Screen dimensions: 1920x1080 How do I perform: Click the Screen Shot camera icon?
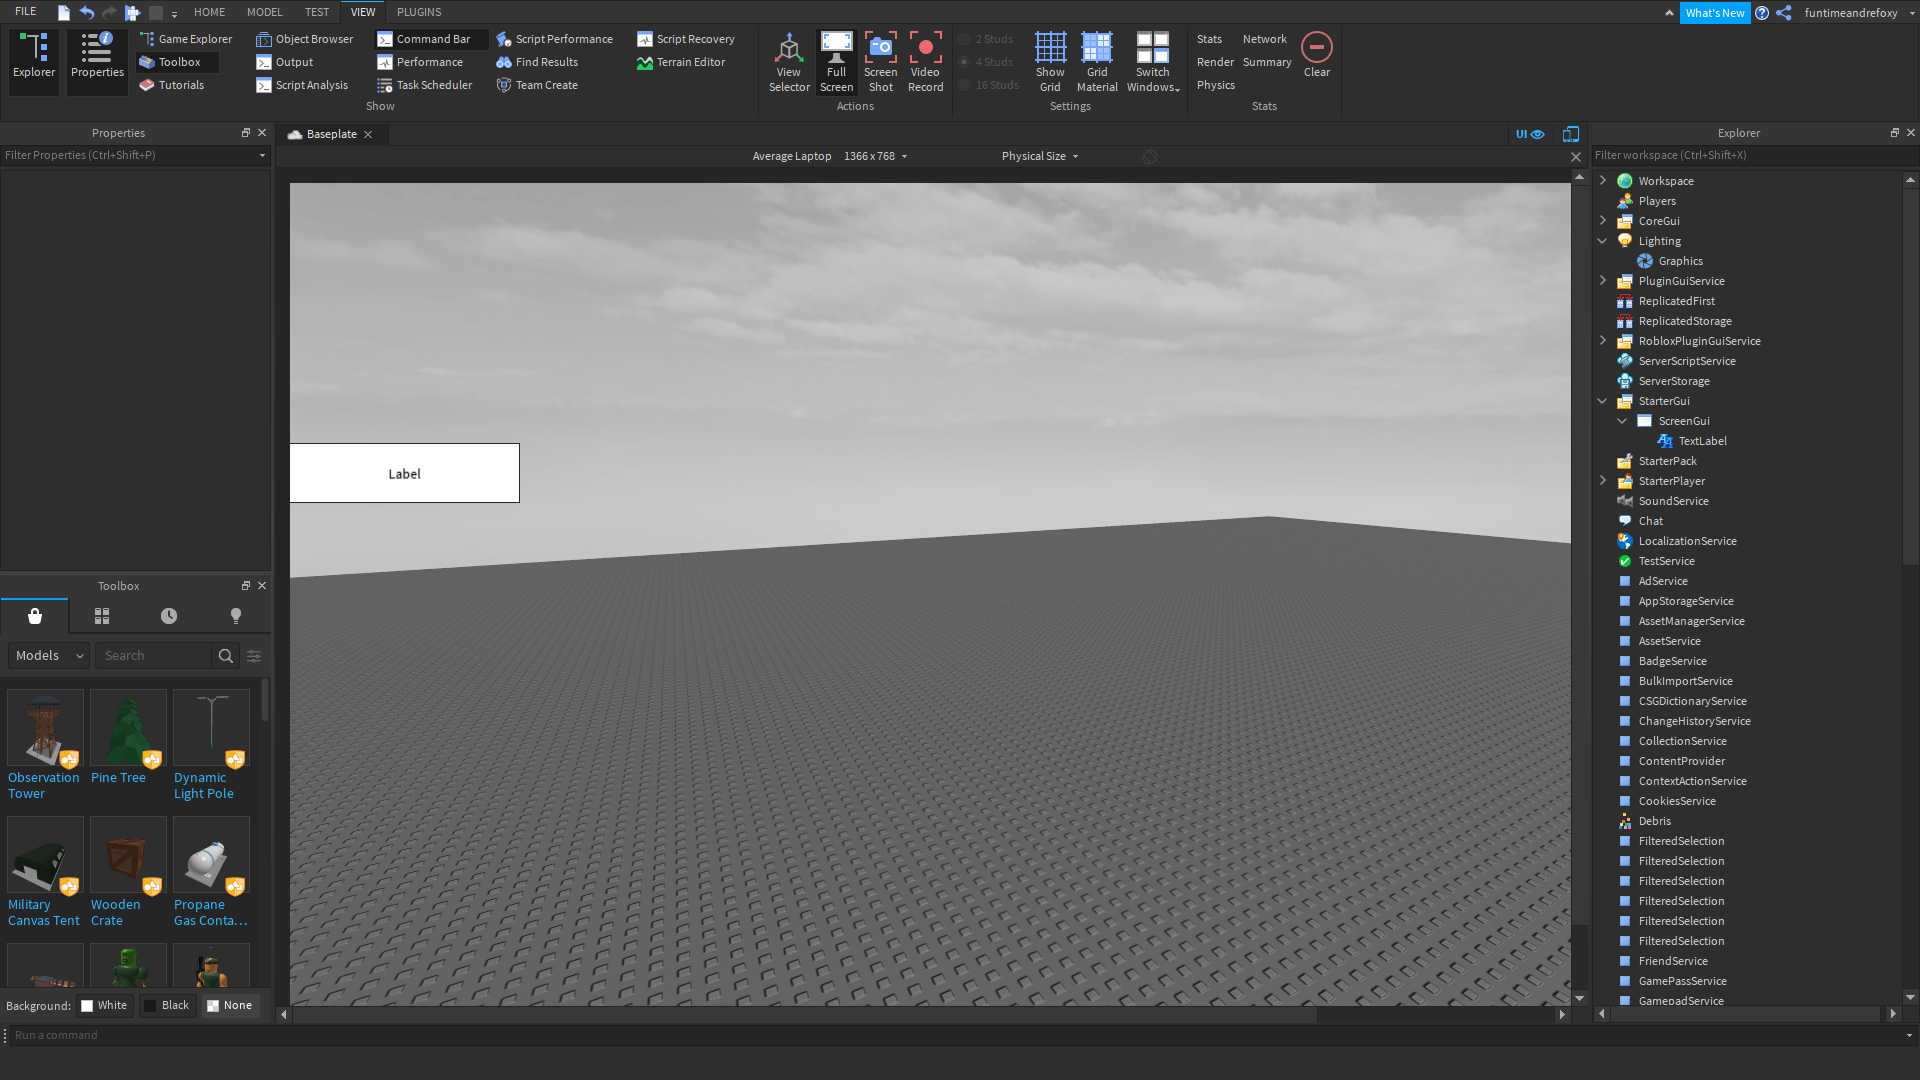click(x=880, y=48)
